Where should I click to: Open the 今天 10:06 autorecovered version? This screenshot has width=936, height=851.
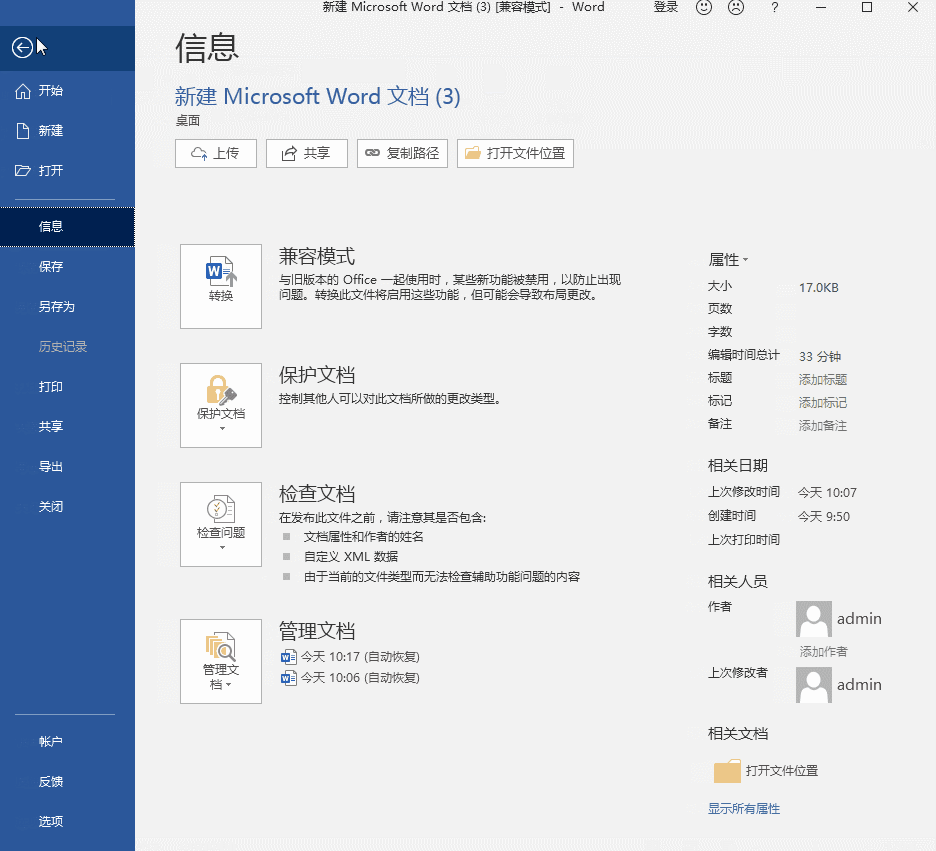[x=350, y=678]
